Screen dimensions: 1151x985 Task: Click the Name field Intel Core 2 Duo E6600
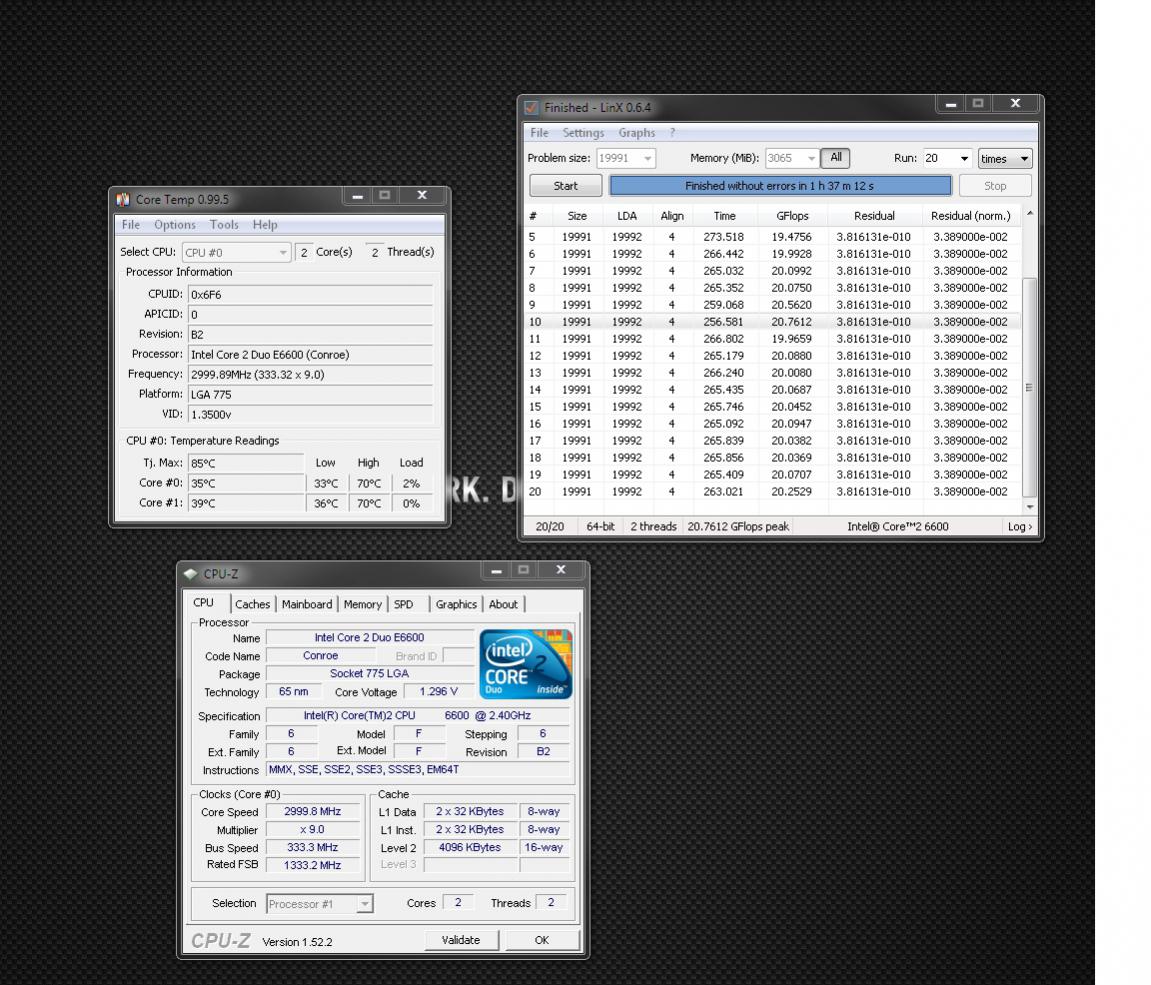coord(370,638)
